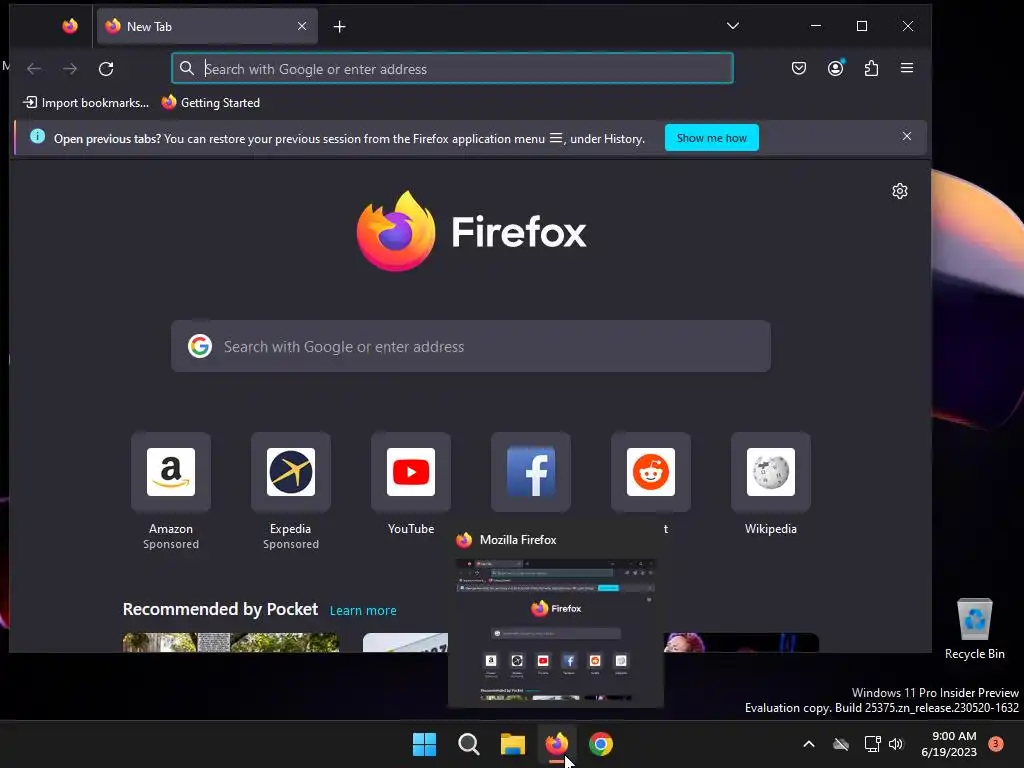Open the Extensions puzzle icon
This screenshot has height=768, width=1024.
click(x=871, y=68)
